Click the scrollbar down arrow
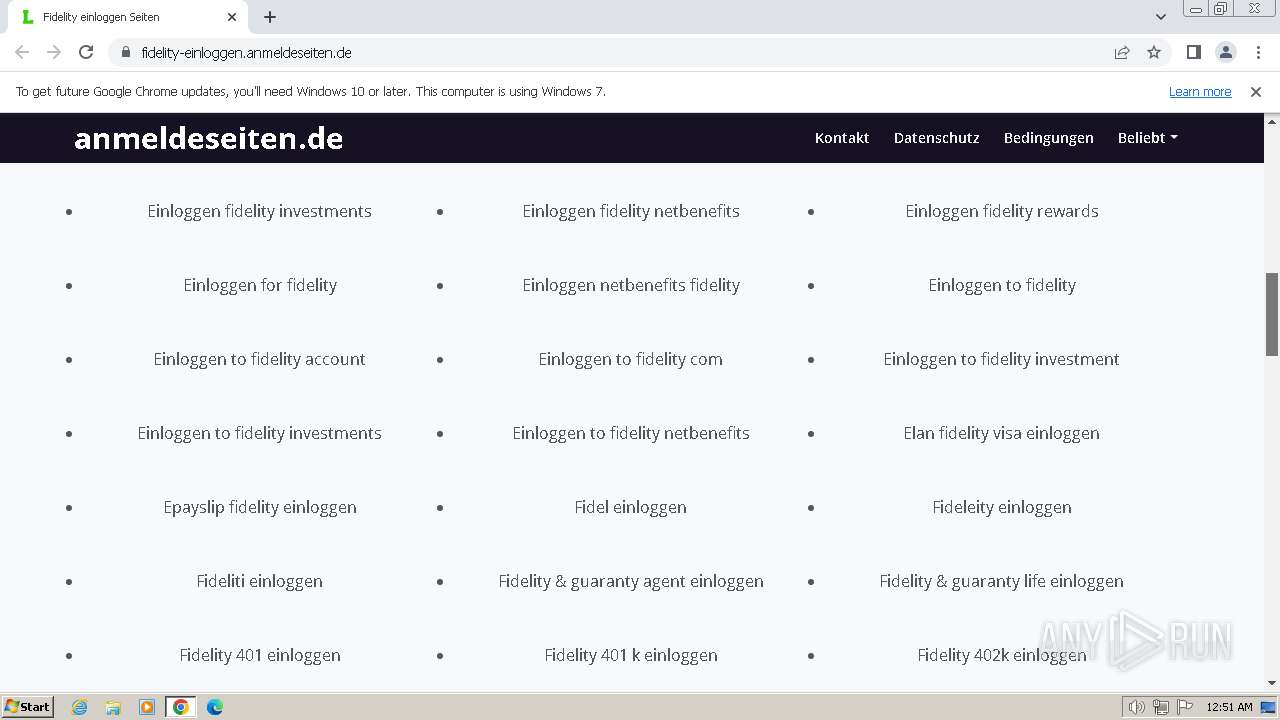Viewport: 1280px width, 720px height. (x=1272, y=683)
